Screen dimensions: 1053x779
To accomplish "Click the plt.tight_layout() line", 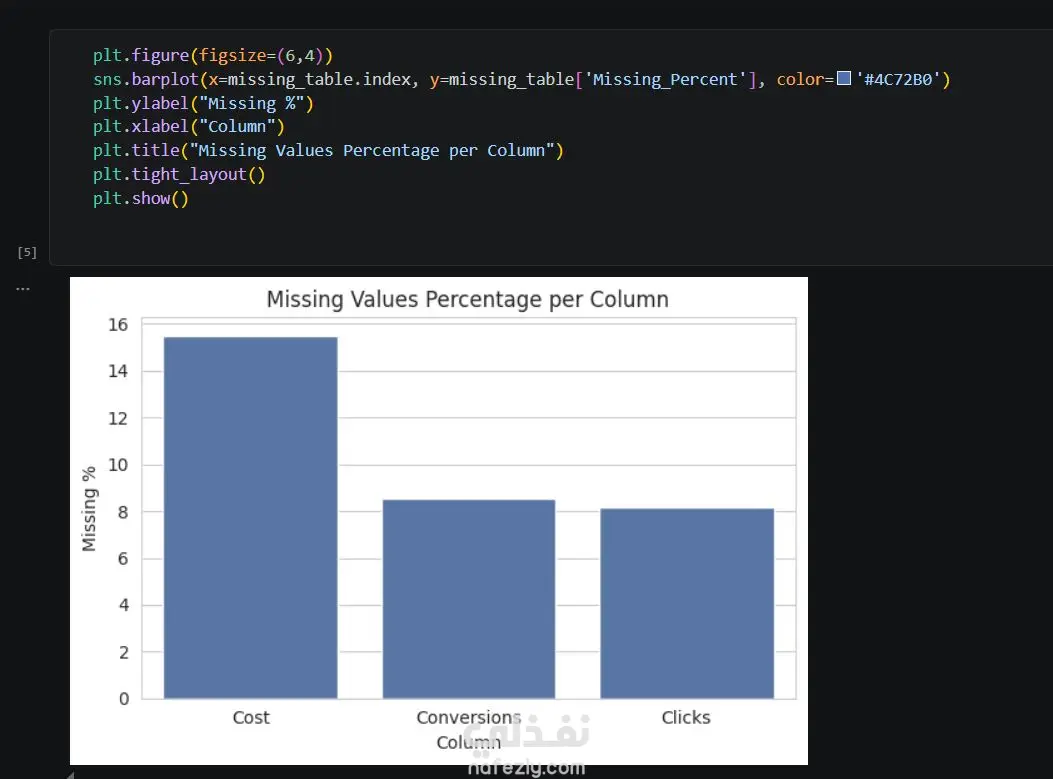I will (179, 175).
